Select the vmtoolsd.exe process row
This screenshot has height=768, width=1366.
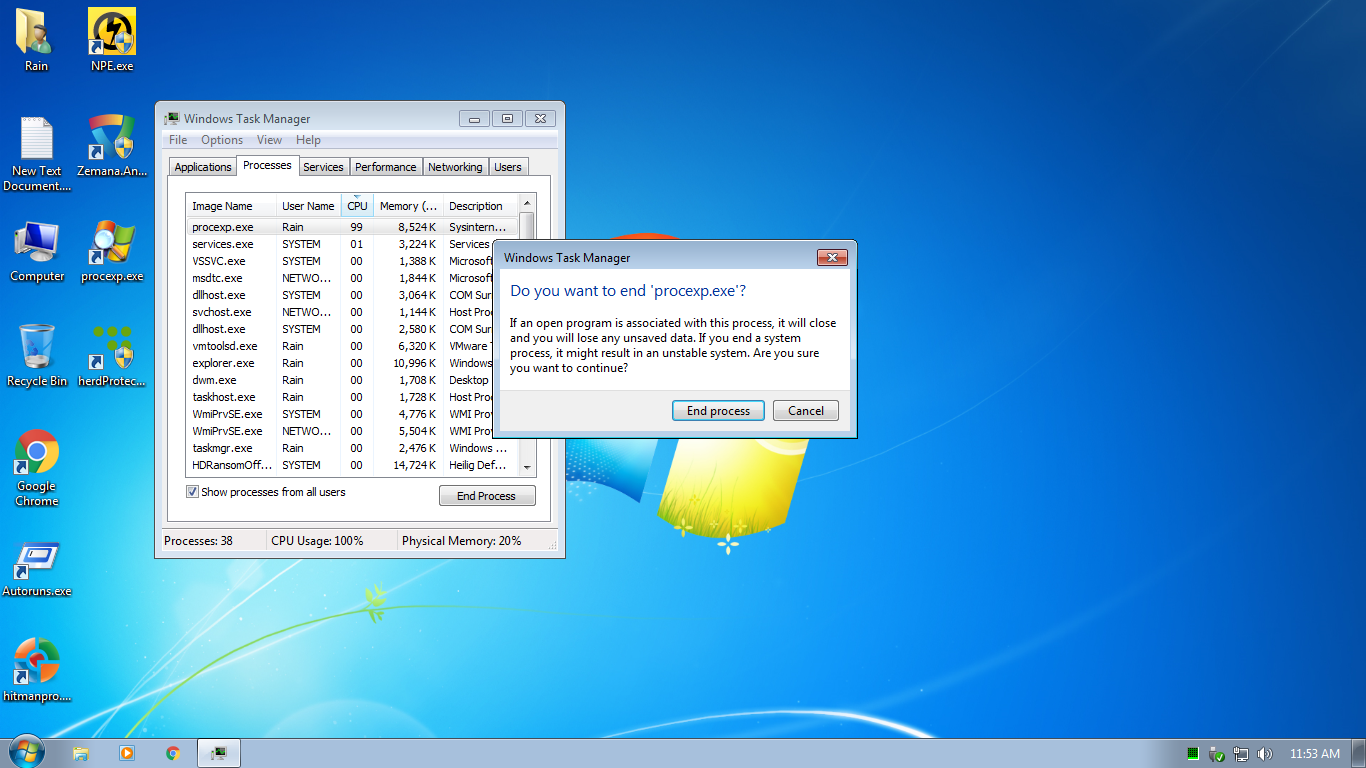353,346
